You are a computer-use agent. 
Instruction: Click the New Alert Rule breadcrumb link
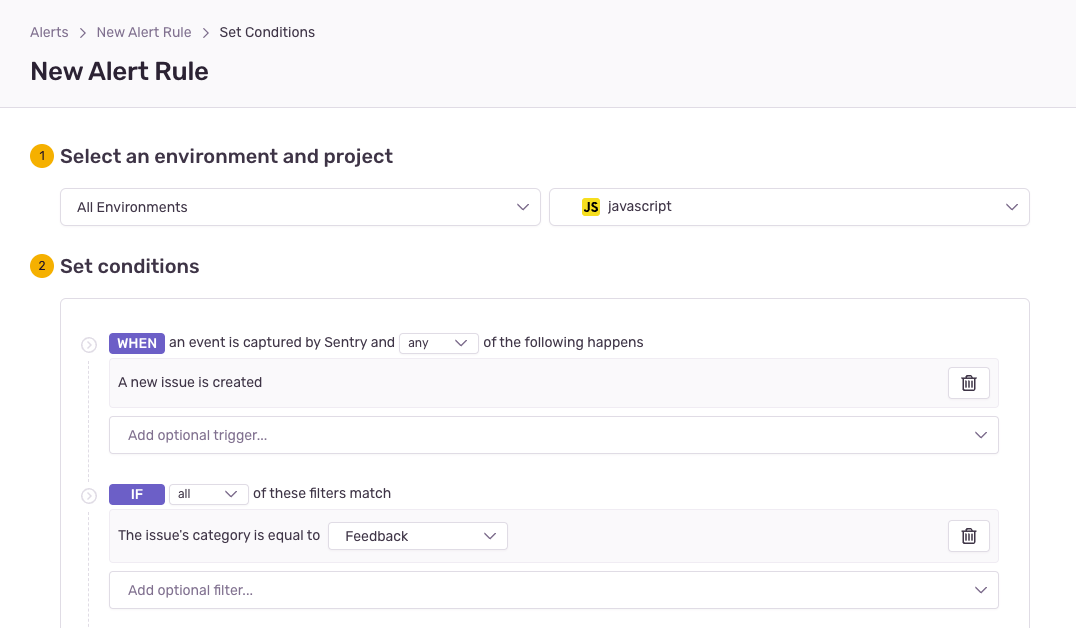point(143,32)
